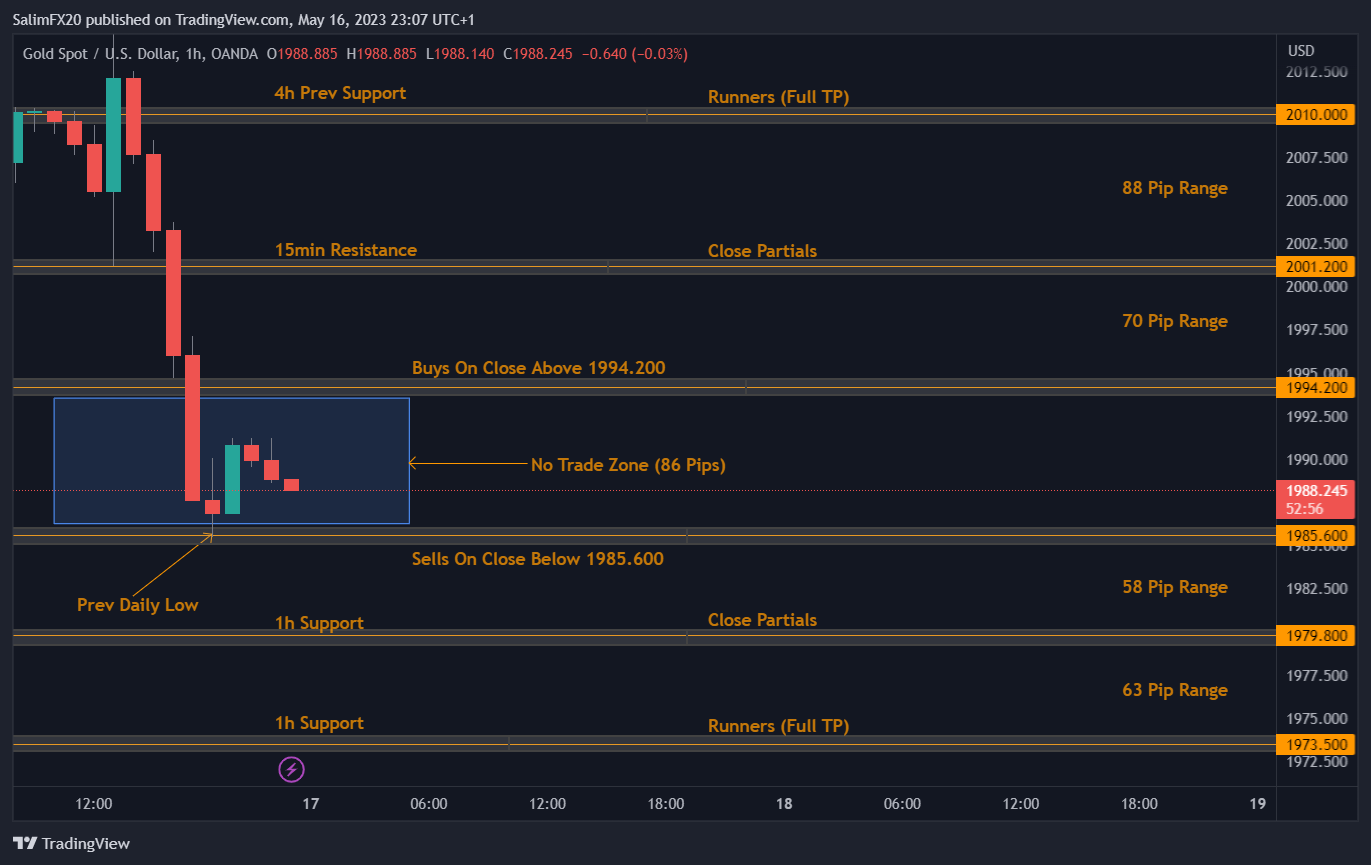Click the 12:00 timestamp on the time axis

point(93,803)
